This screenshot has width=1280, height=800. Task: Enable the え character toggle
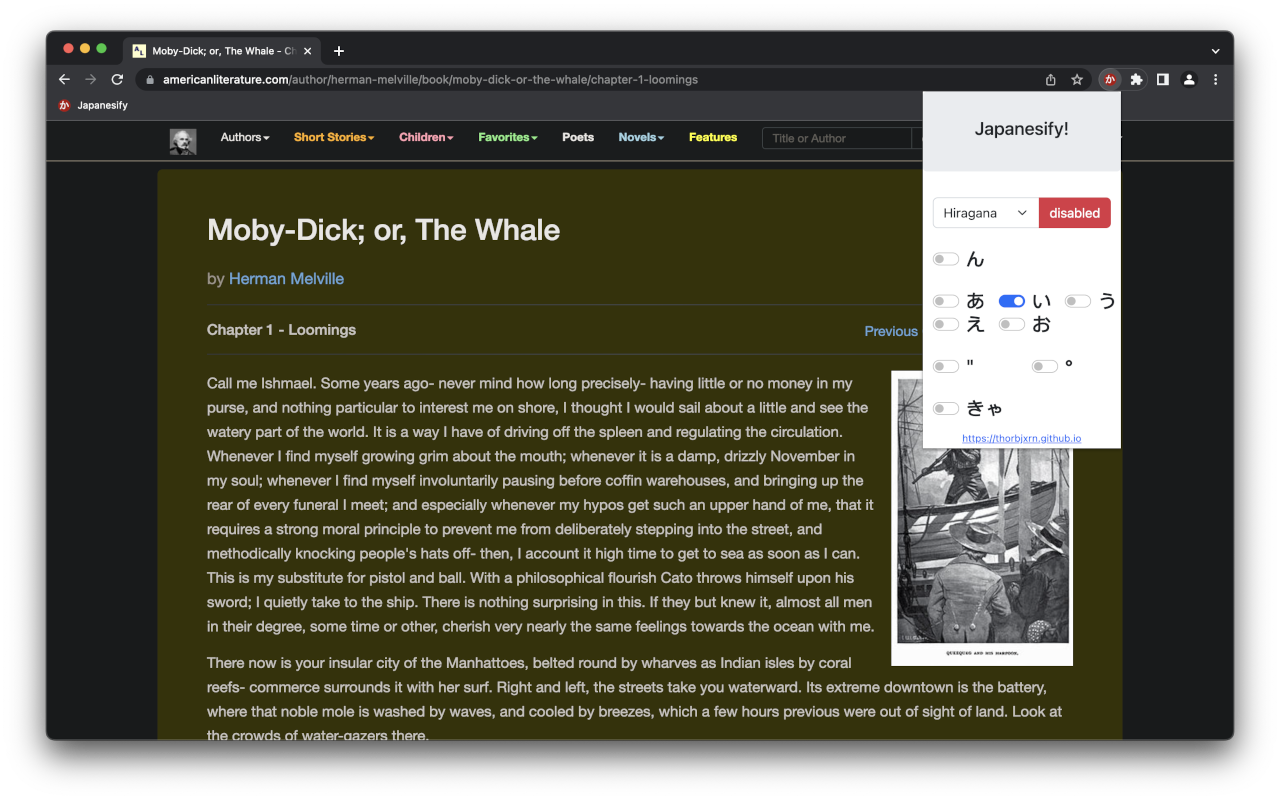click(x=946, y=324)
